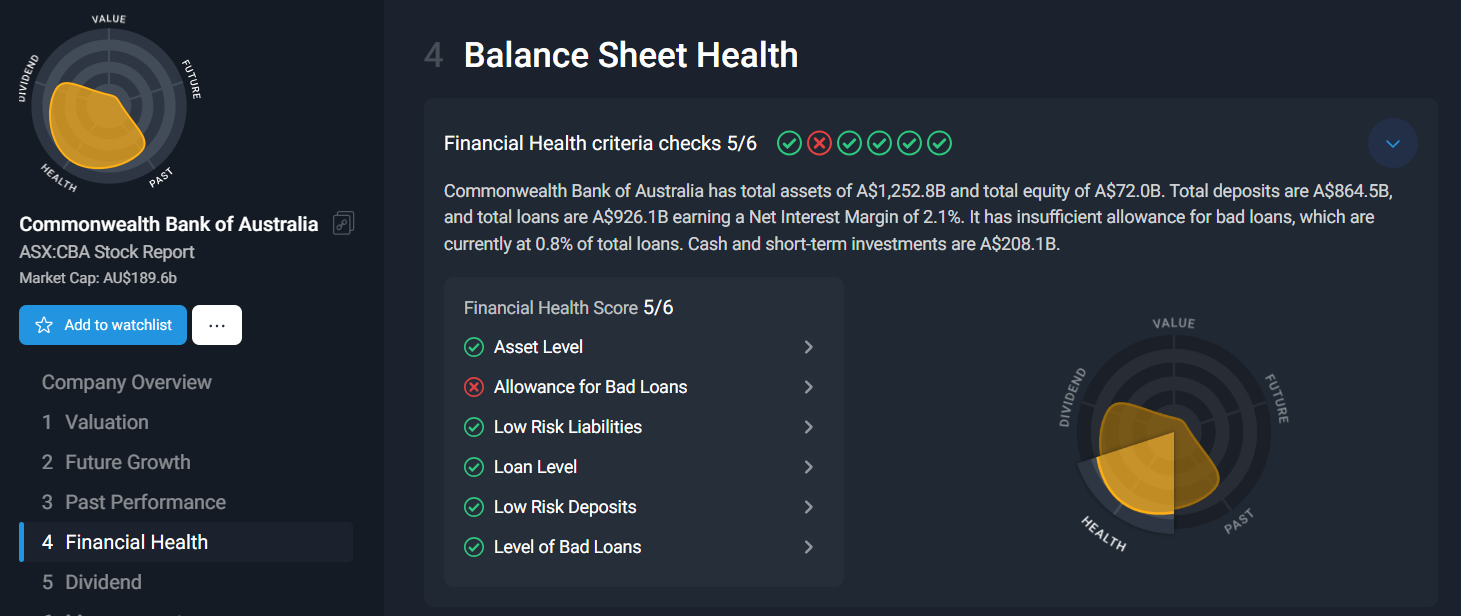Viewport: 1461px width, 616px height.
Task: Click the copy link icon beside company name
Action: tap(344, 223)
